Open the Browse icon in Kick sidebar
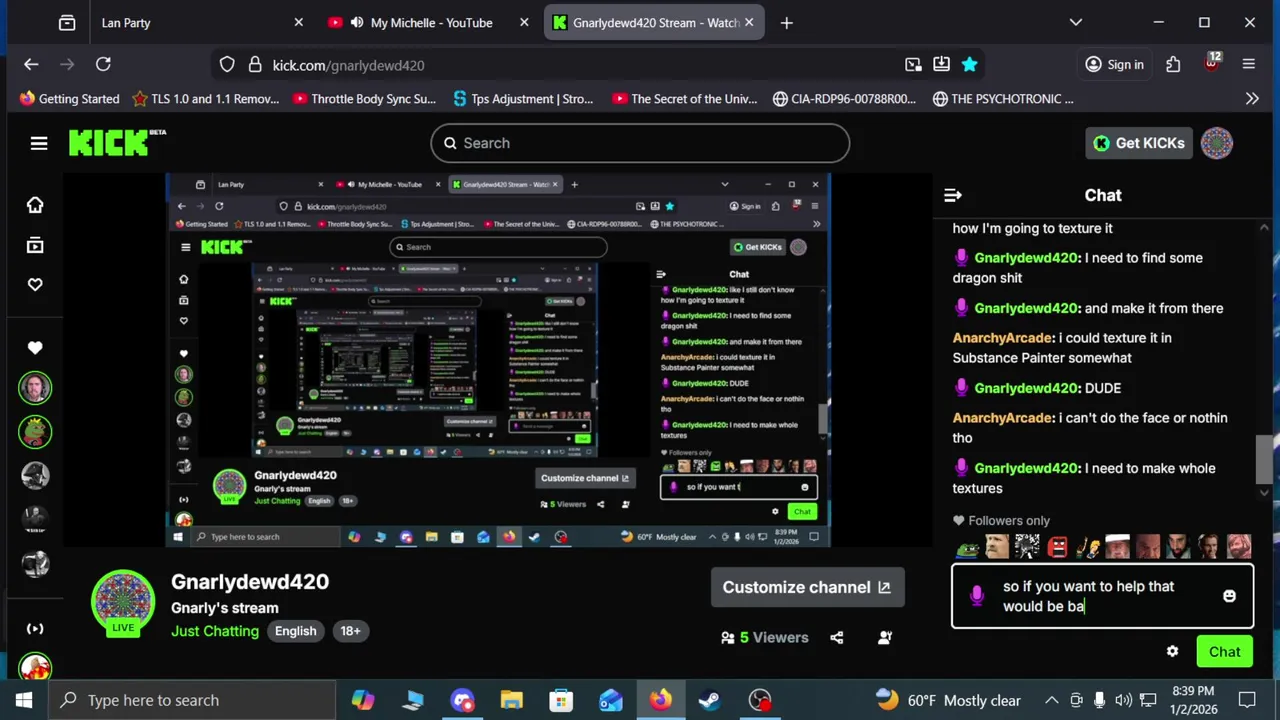Screen dimensions: 1280x720 35,245
